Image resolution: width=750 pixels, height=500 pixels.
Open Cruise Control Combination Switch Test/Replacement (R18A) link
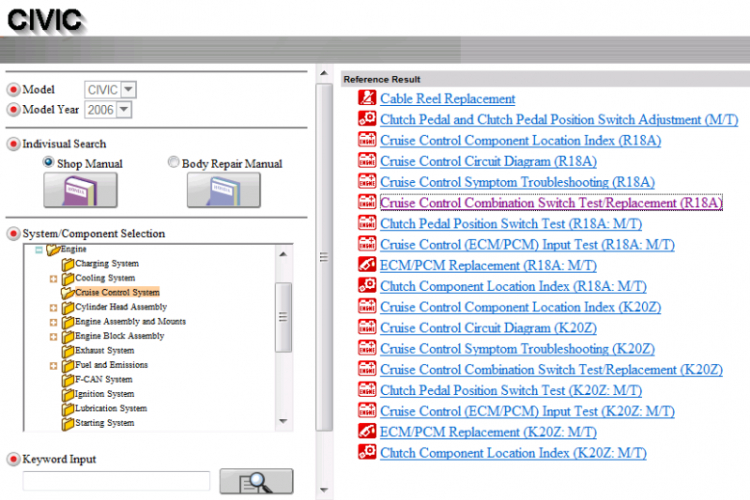coord(551,203)
